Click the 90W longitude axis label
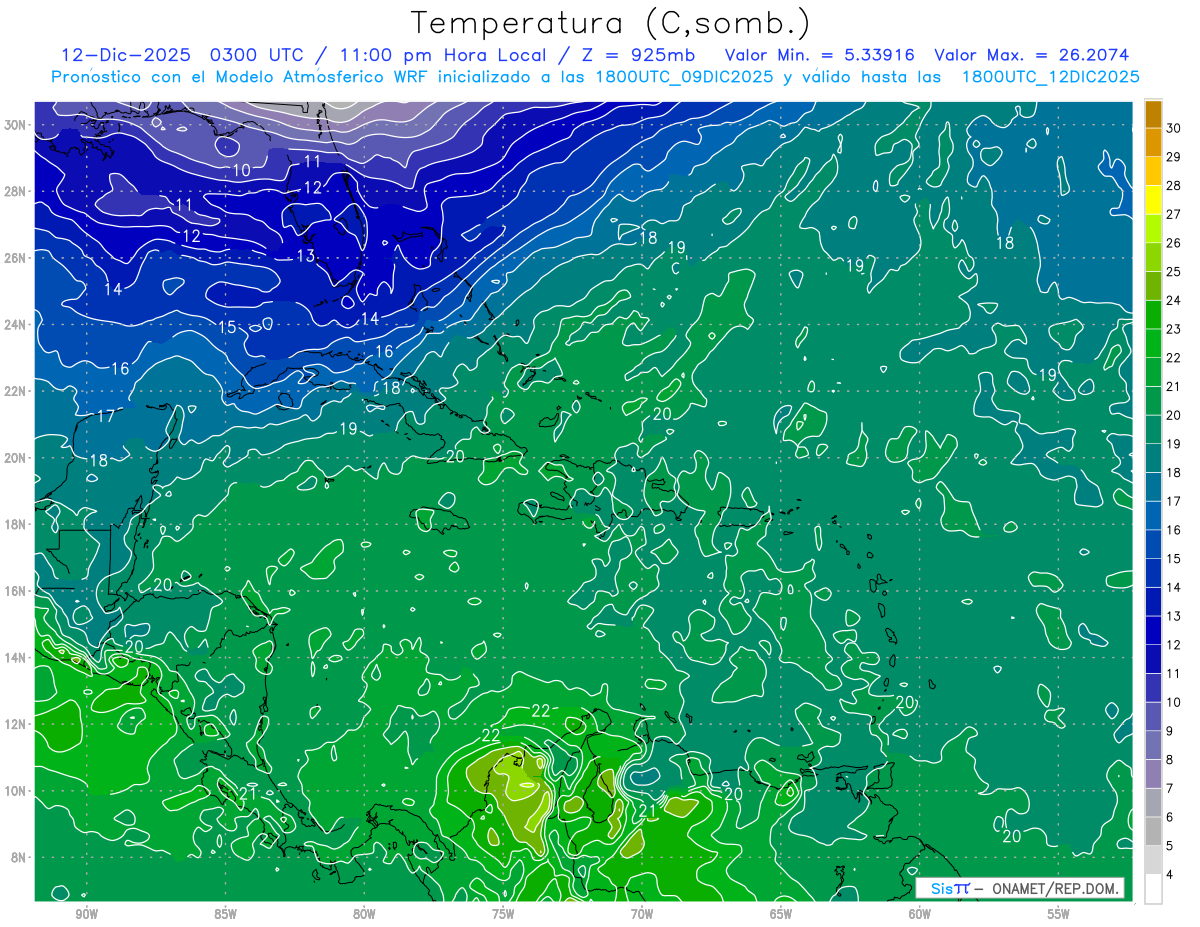 tap(86, 914)
